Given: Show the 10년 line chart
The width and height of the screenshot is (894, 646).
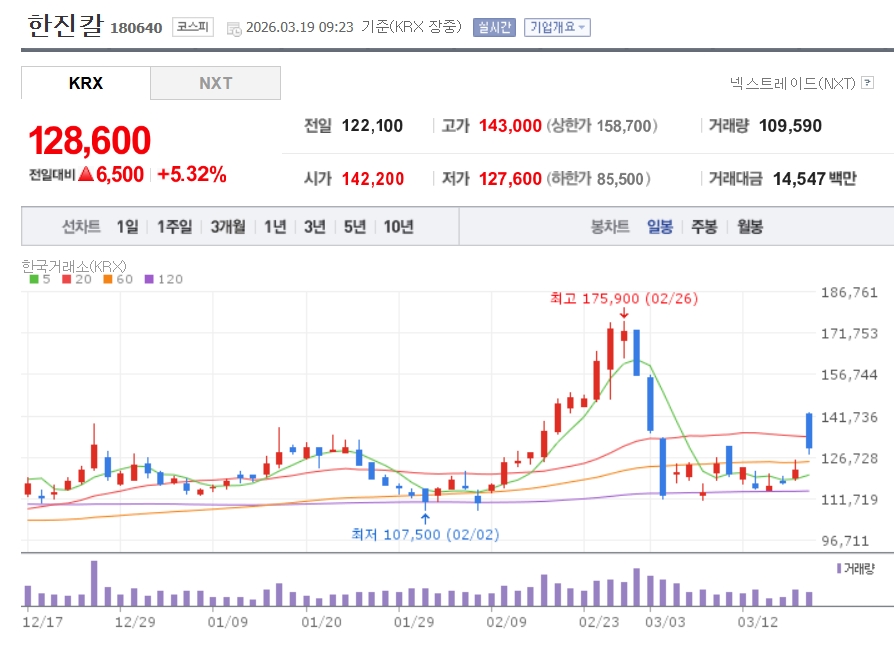Looking at the screenshot, I should pos(398,227).
